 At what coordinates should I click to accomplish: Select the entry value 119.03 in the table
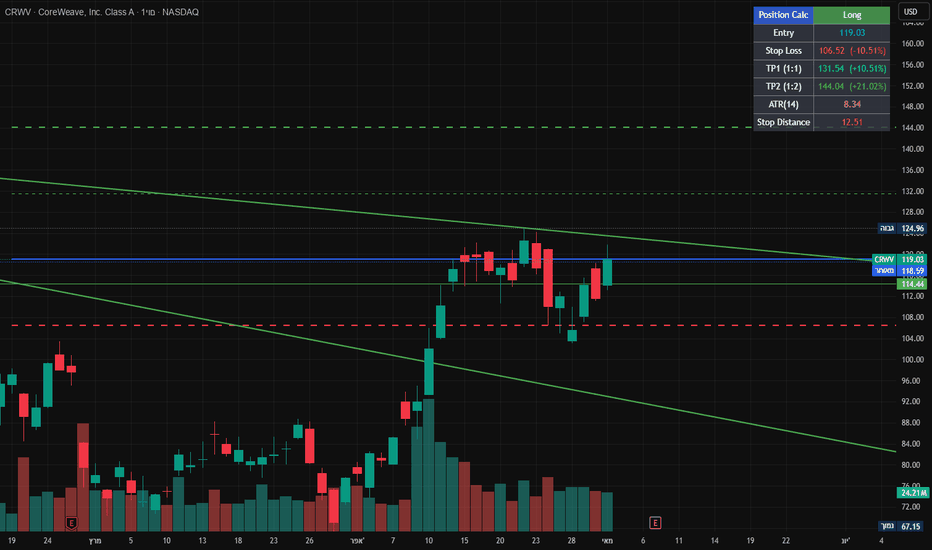click(851, 33)
